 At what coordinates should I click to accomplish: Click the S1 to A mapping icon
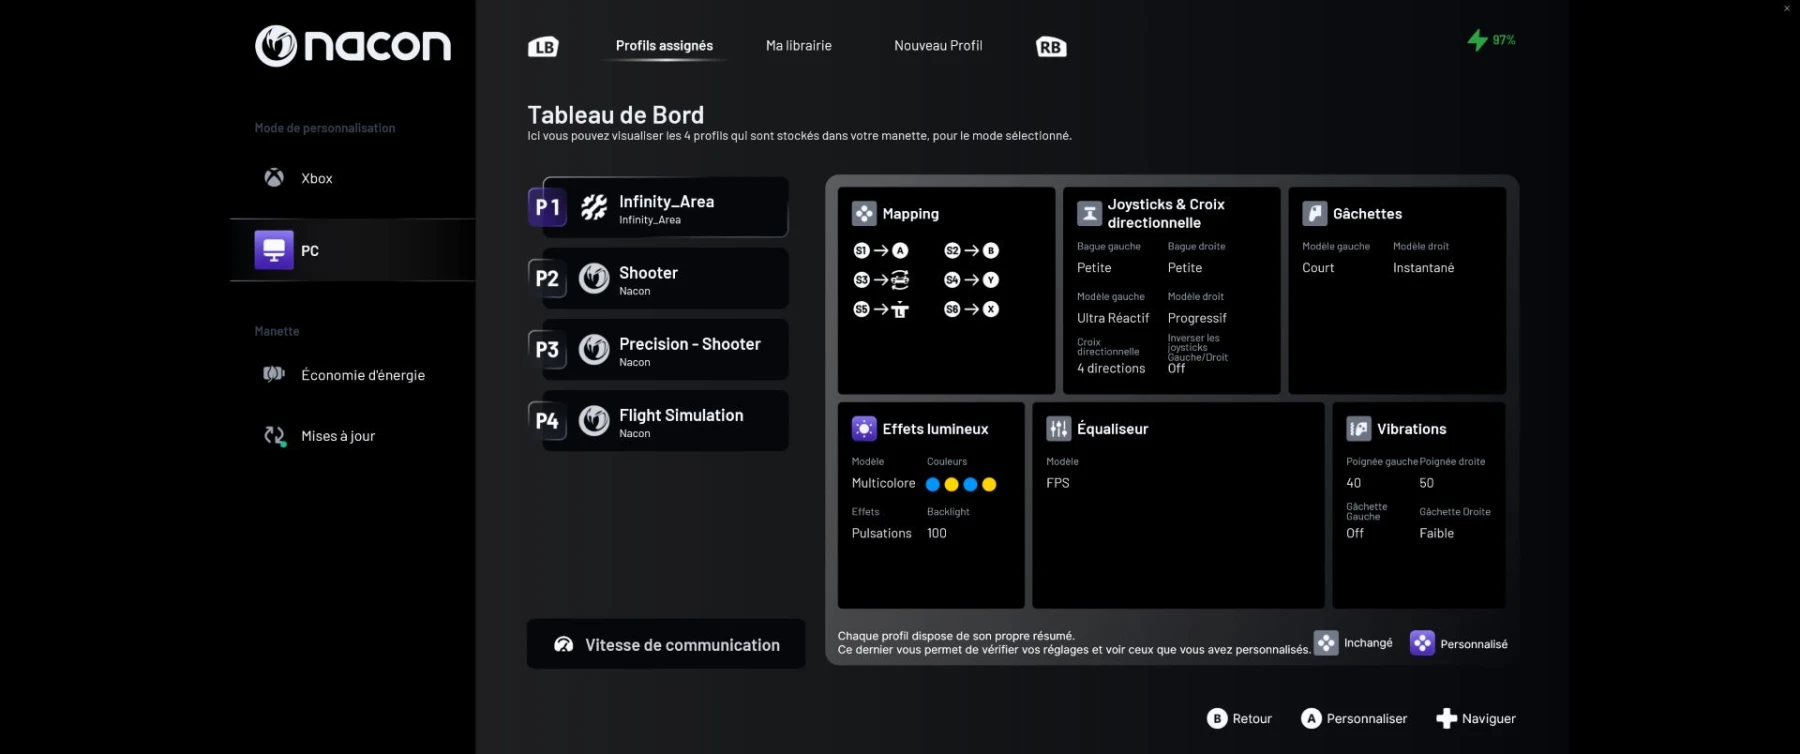coord(881,251)
